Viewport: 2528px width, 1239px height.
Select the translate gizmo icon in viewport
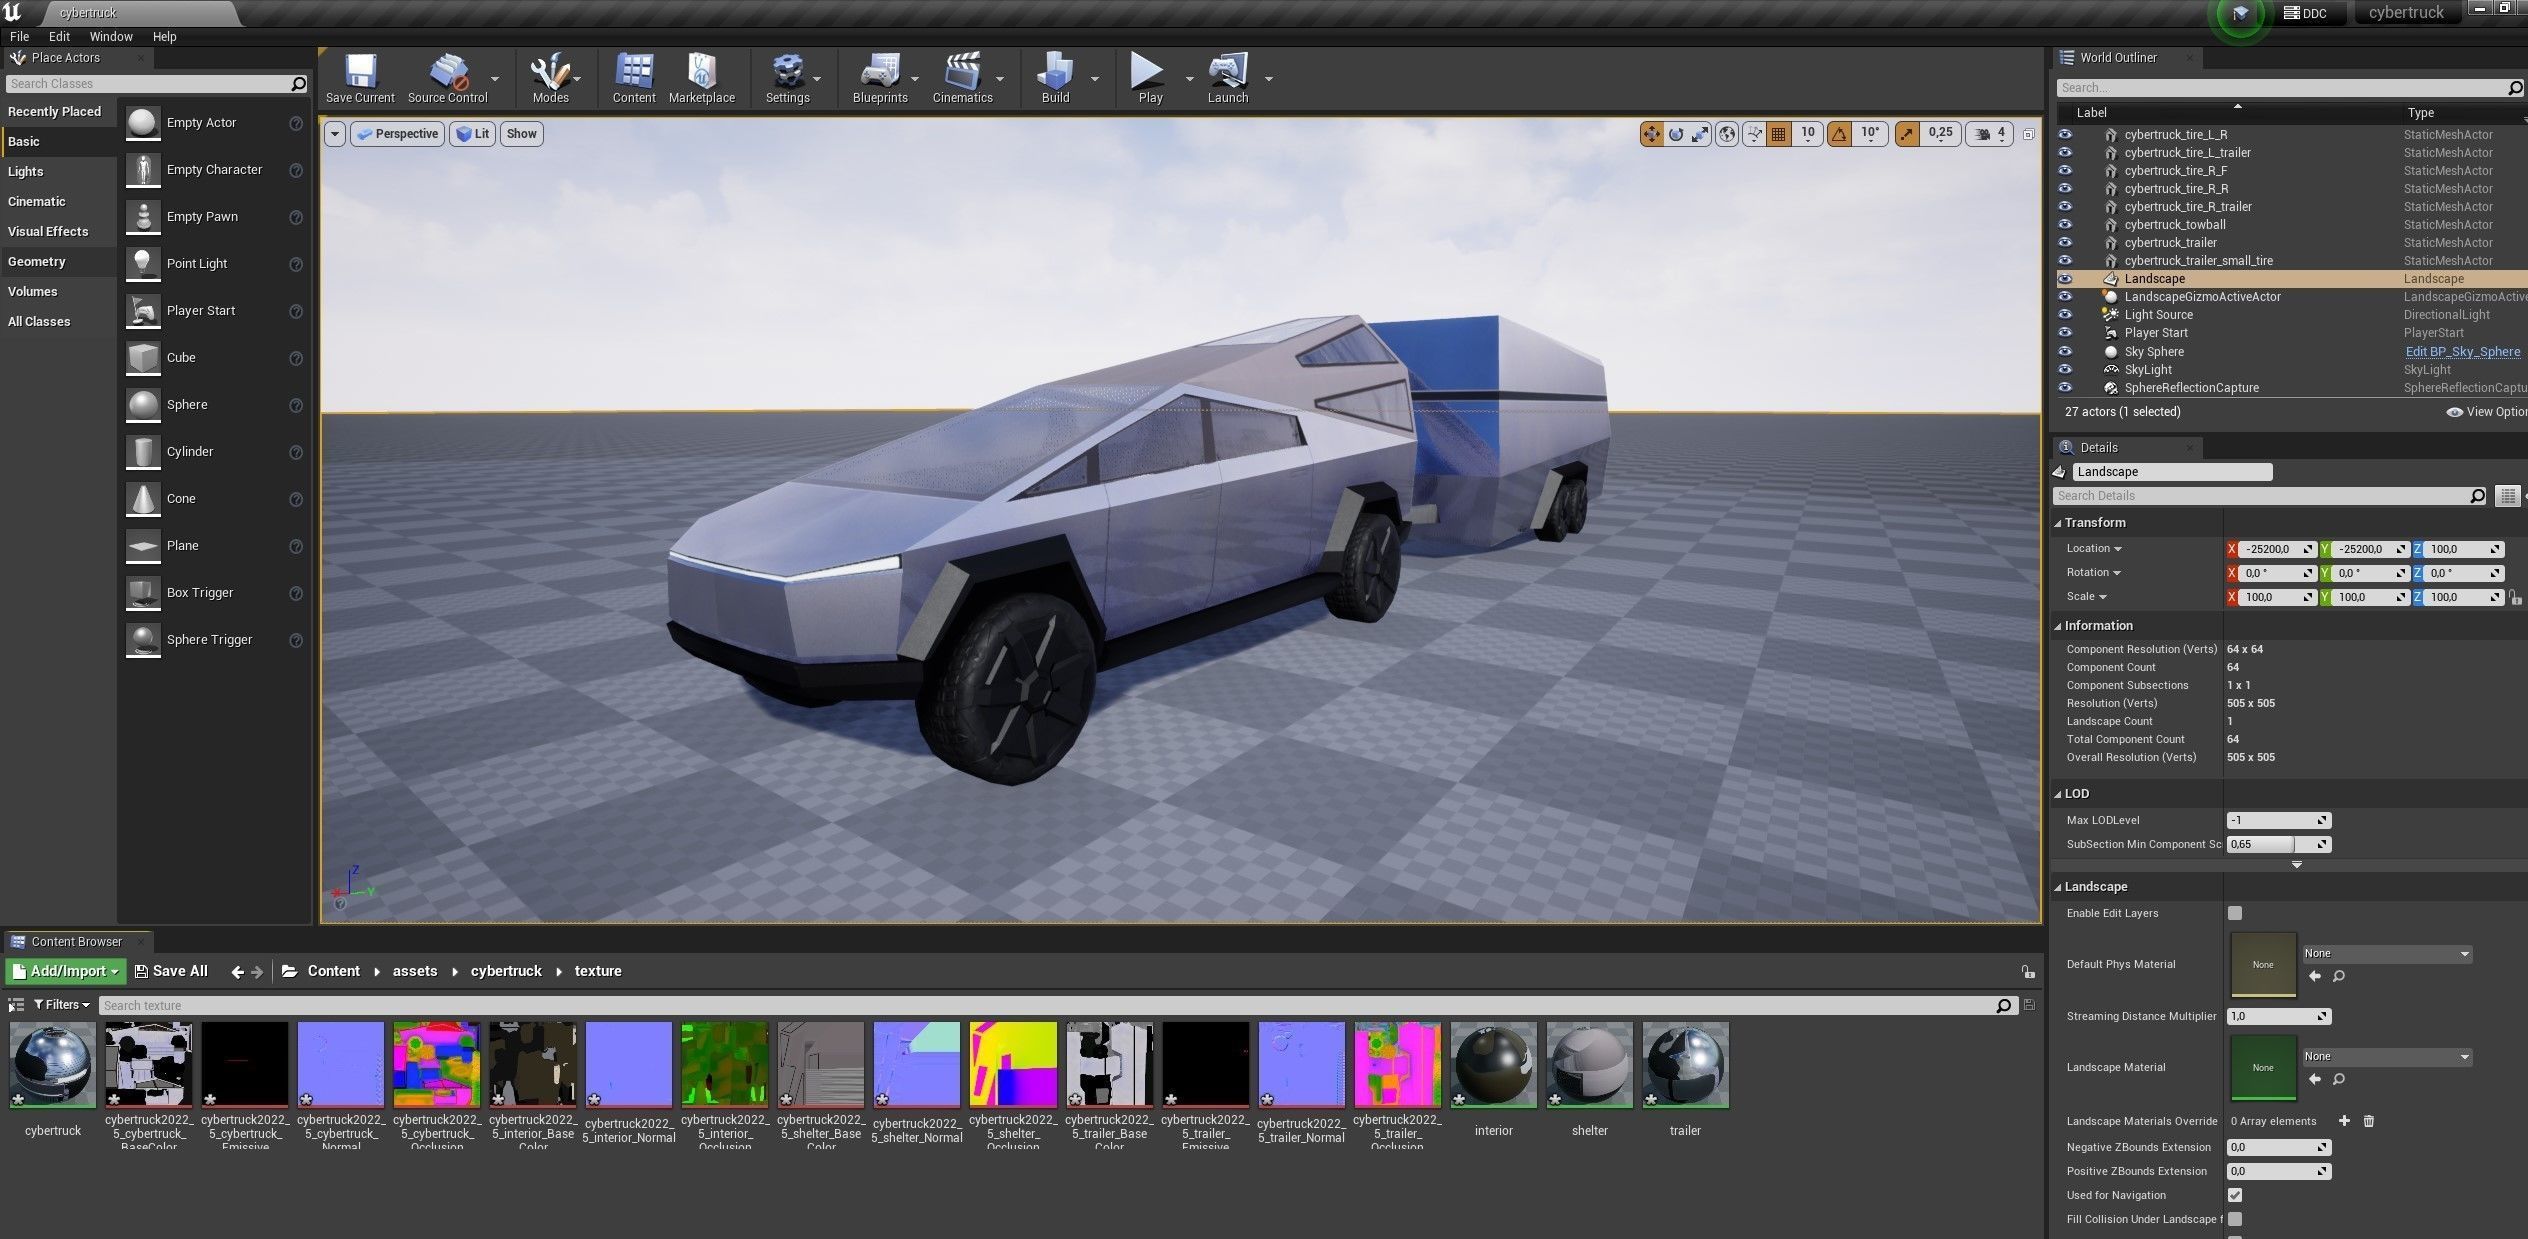click(x=1651, y=134)
